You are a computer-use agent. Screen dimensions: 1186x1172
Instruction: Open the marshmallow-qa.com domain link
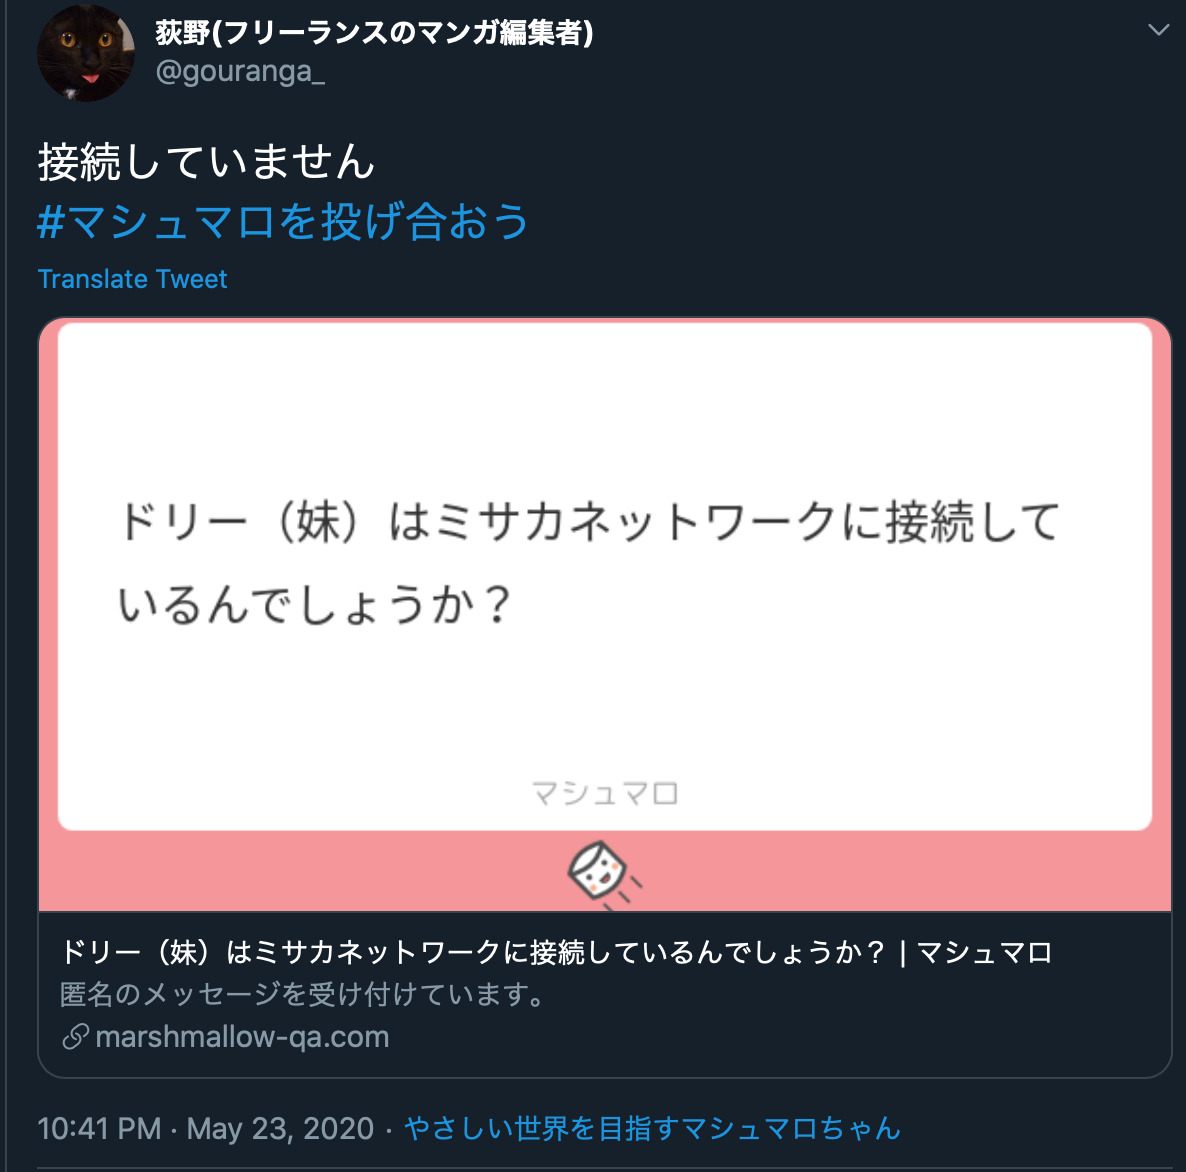pyautogui.click(x=242, y=1037)
